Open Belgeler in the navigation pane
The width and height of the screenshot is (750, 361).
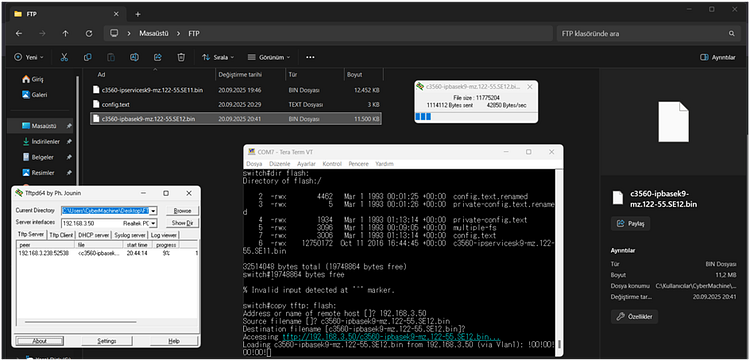coord(39,157)
